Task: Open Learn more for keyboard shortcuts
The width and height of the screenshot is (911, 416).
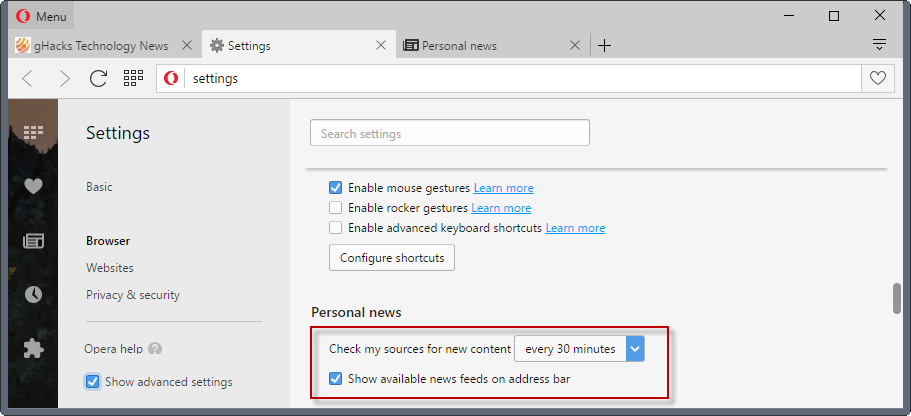Action: [575, 228]
